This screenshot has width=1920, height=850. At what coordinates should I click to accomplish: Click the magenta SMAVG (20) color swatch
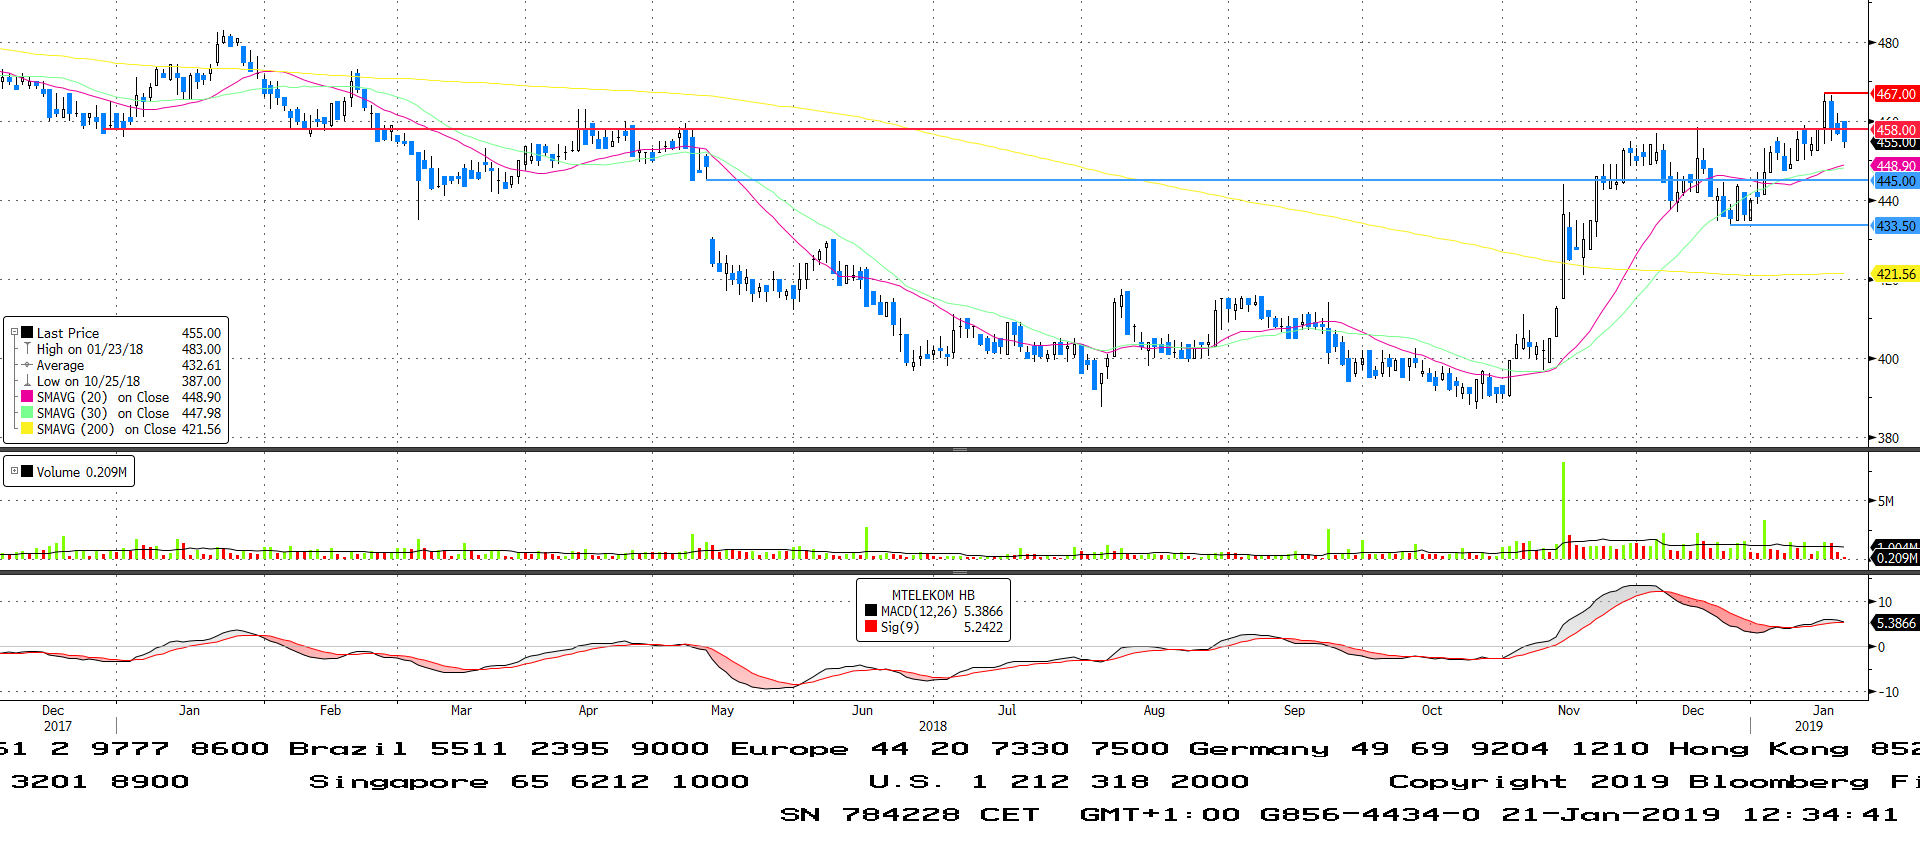coord(27,396)
